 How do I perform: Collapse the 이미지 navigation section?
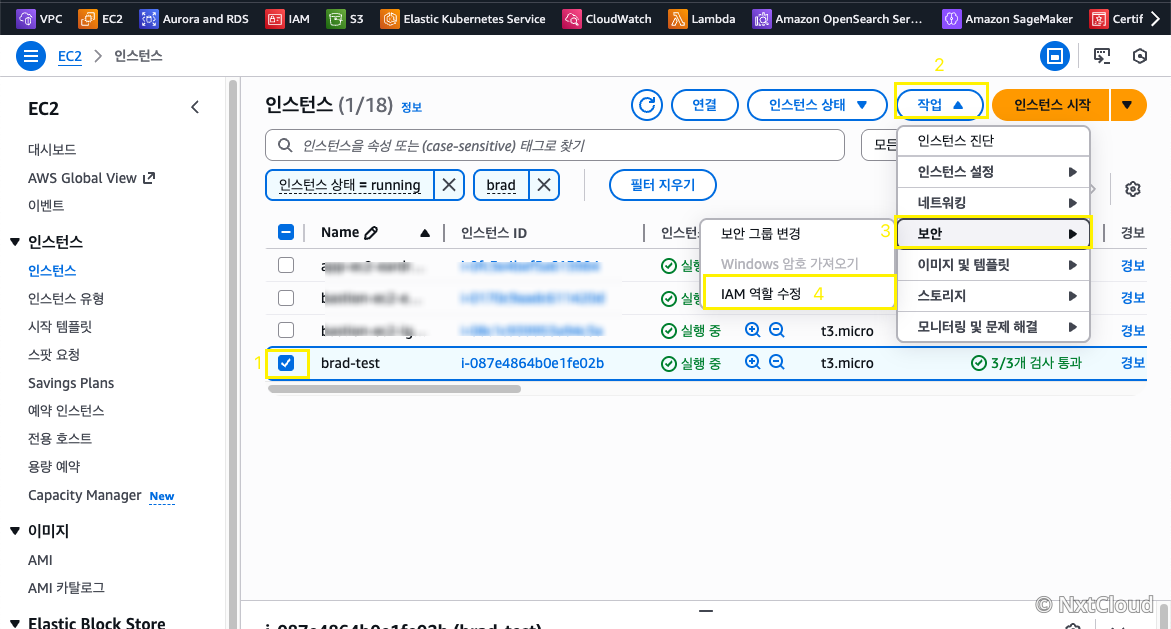pos(15,531)
